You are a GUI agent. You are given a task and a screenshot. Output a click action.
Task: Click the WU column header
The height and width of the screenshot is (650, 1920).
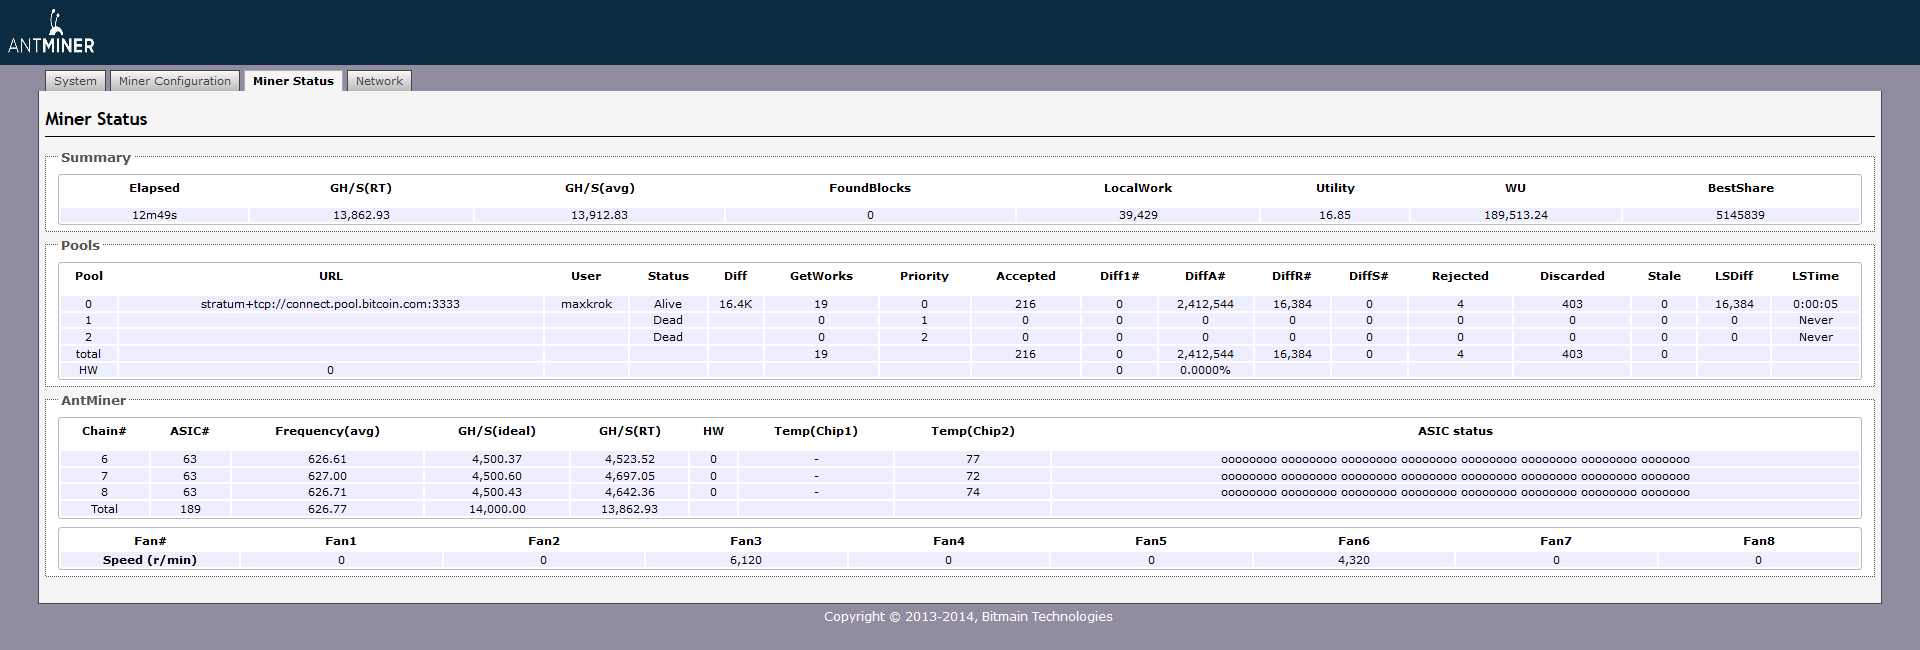[1516, 188]
